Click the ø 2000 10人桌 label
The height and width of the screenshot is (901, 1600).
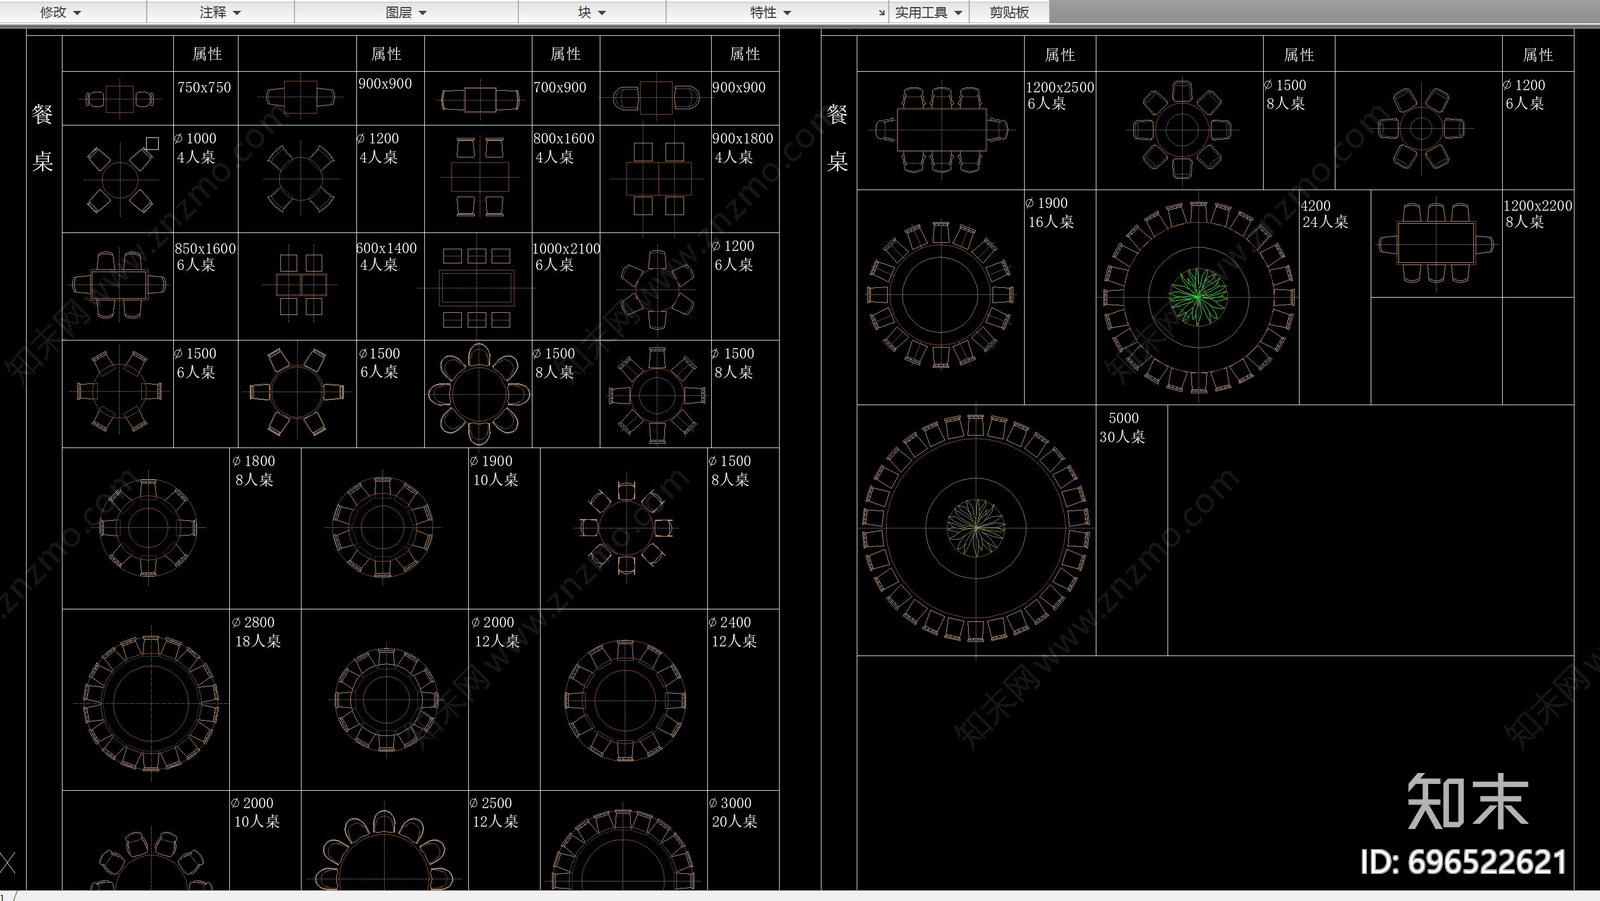tap(256, 812)
